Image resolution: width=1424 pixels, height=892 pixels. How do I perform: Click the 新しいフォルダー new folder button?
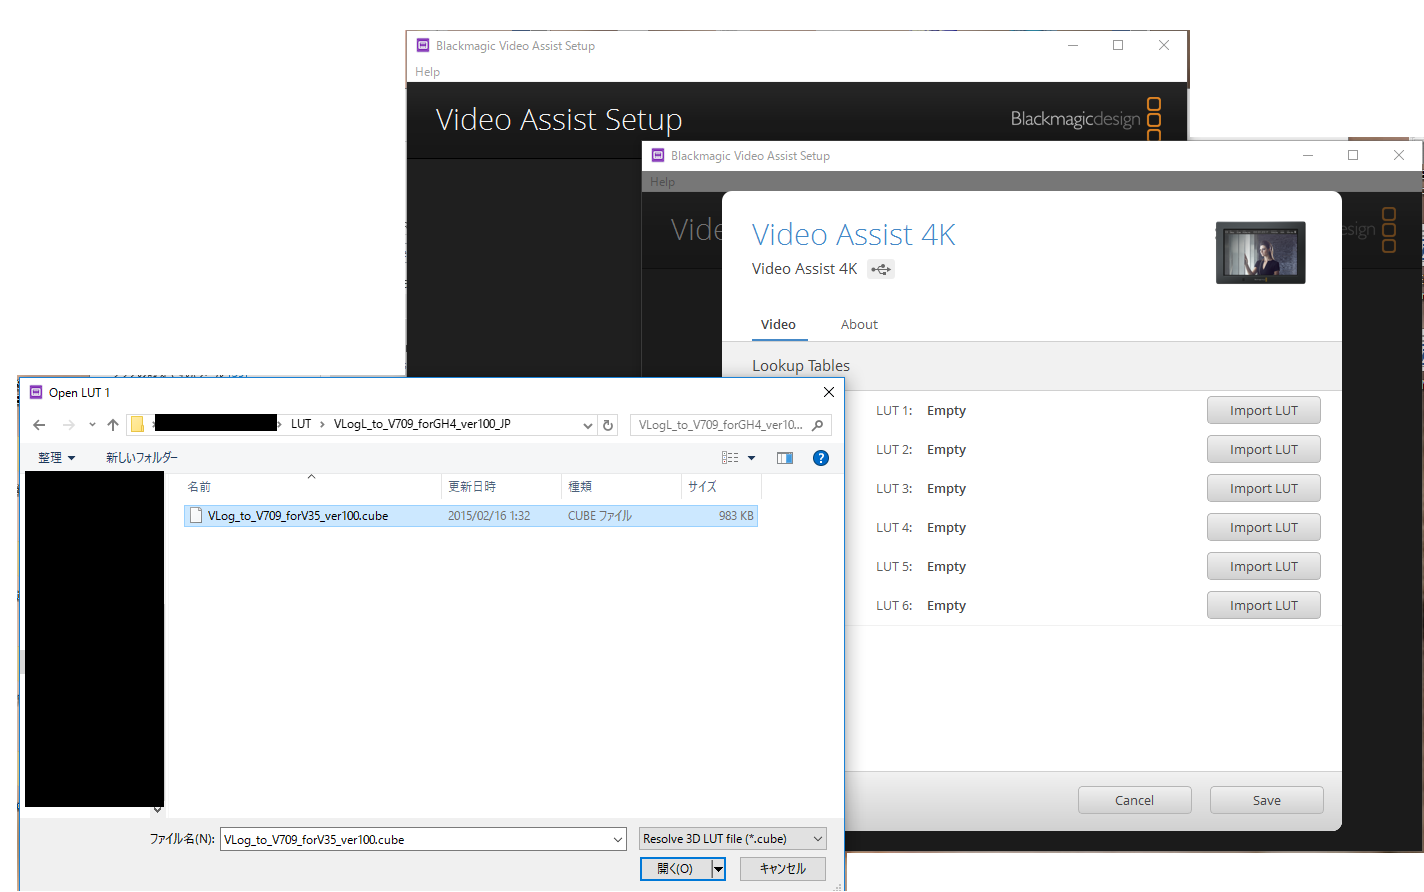(142, 458)
